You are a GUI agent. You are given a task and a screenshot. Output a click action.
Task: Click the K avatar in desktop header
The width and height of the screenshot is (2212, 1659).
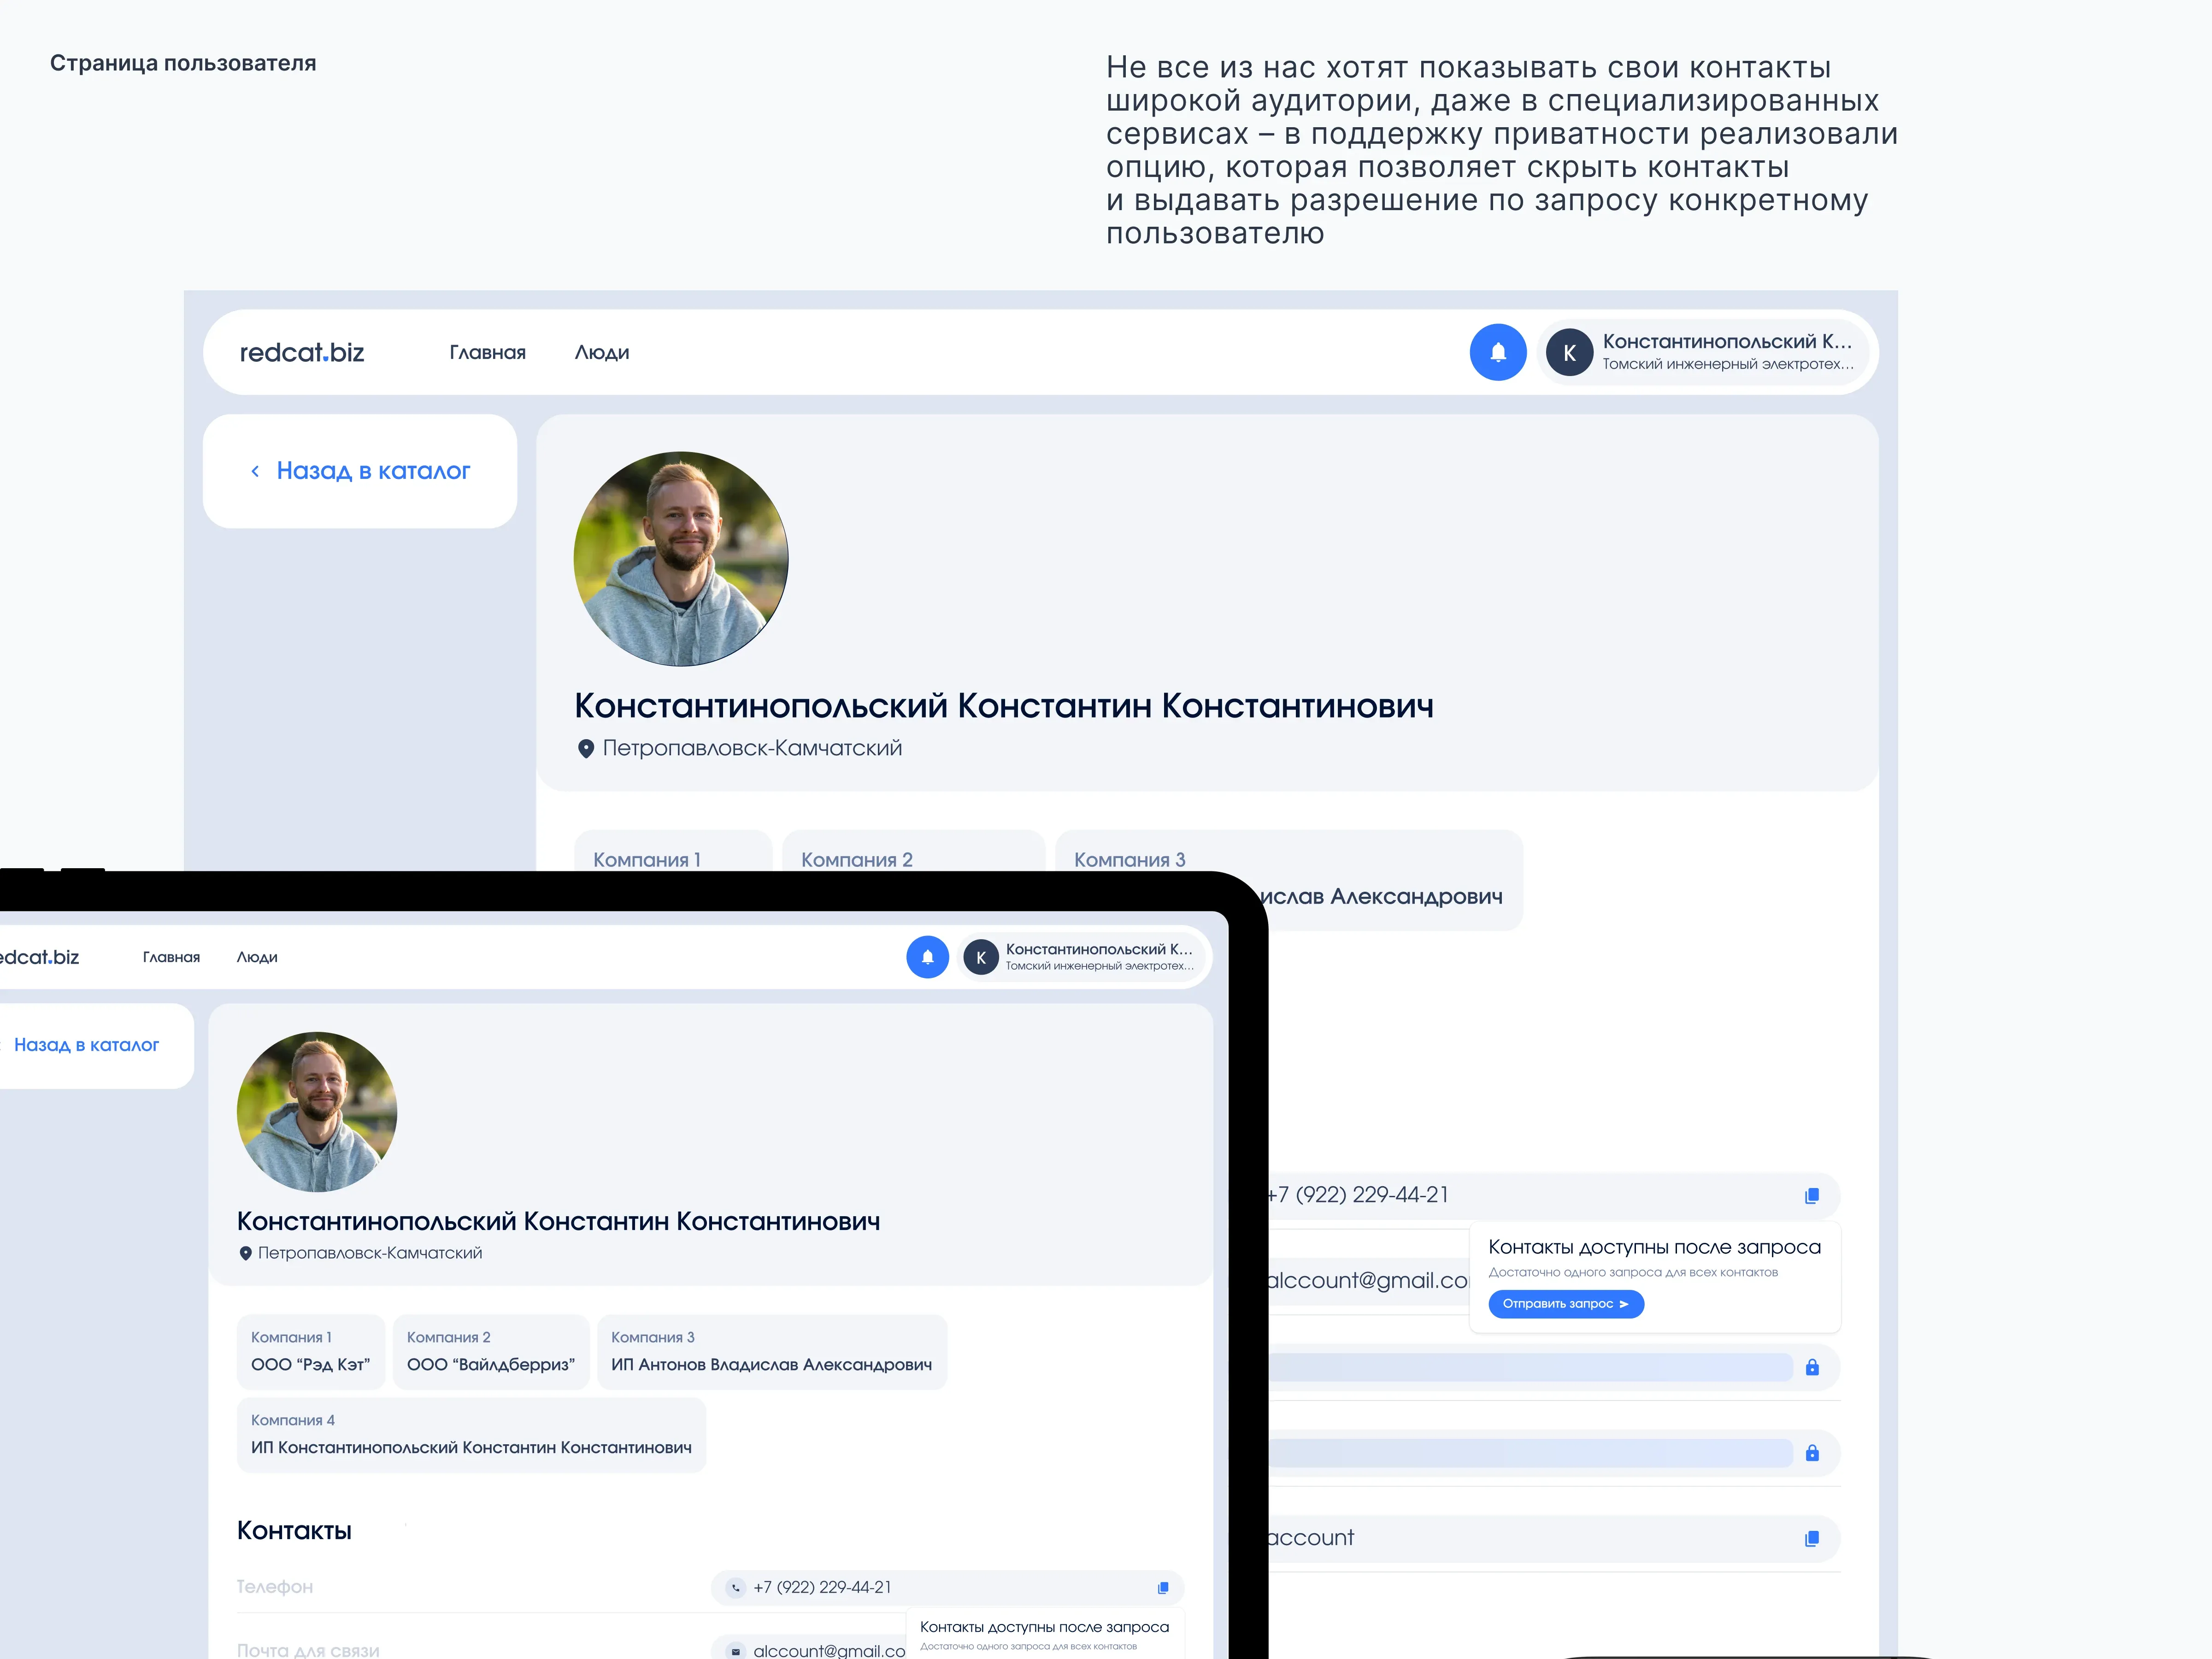click(1569, 353)
